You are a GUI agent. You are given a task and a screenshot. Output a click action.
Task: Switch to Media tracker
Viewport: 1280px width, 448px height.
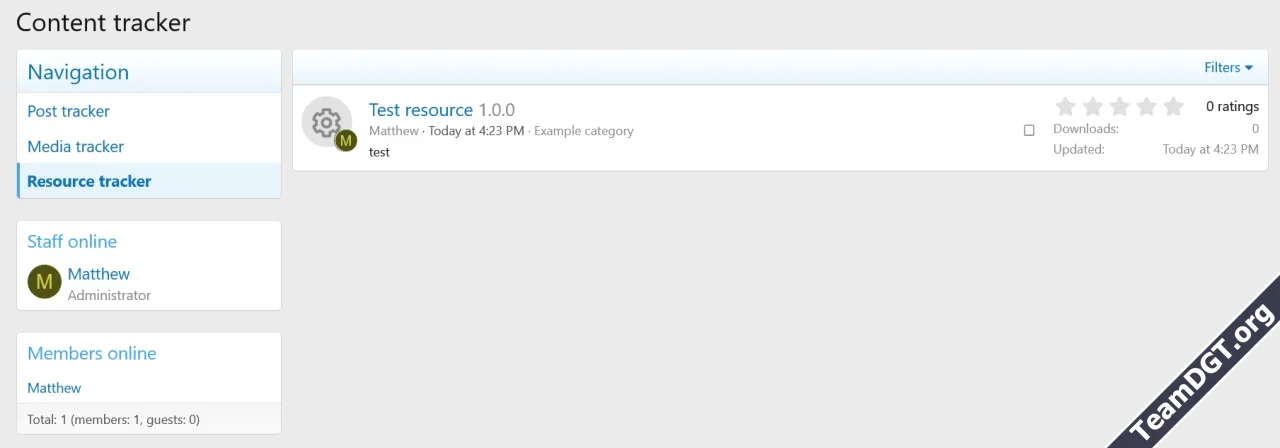click(x=76, y=146)
